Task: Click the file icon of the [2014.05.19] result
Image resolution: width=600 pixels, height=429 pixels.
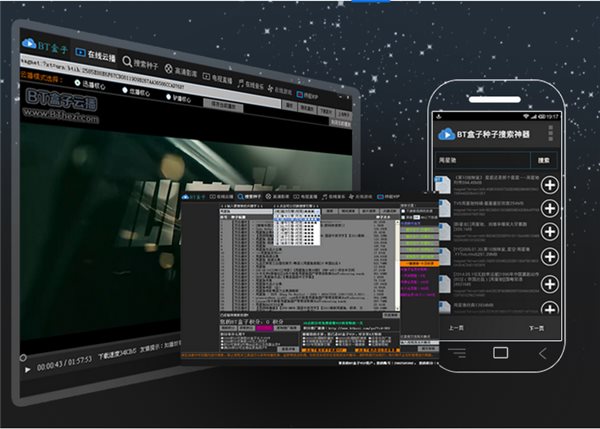Action: coord(444,284)
